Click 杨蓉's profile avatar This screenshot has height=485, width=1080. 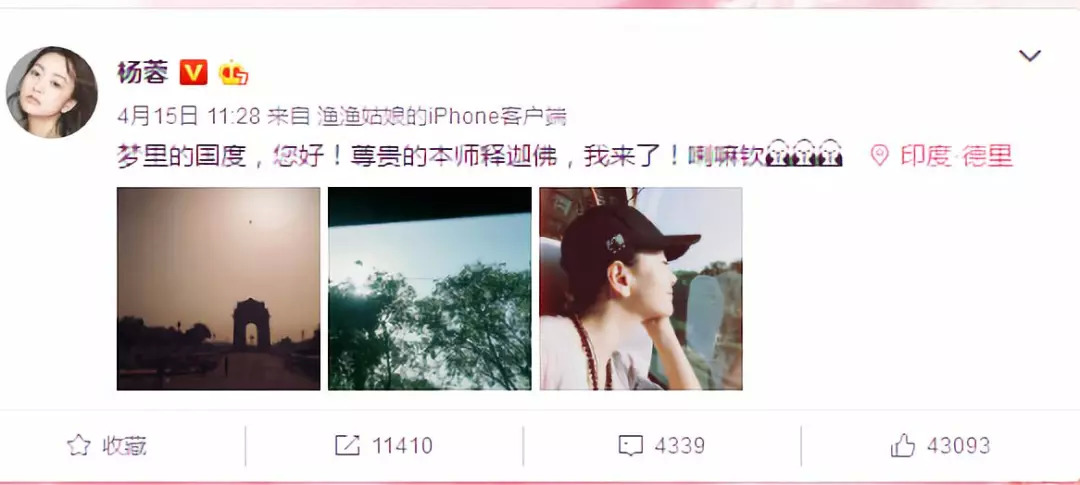coord(52,92)
